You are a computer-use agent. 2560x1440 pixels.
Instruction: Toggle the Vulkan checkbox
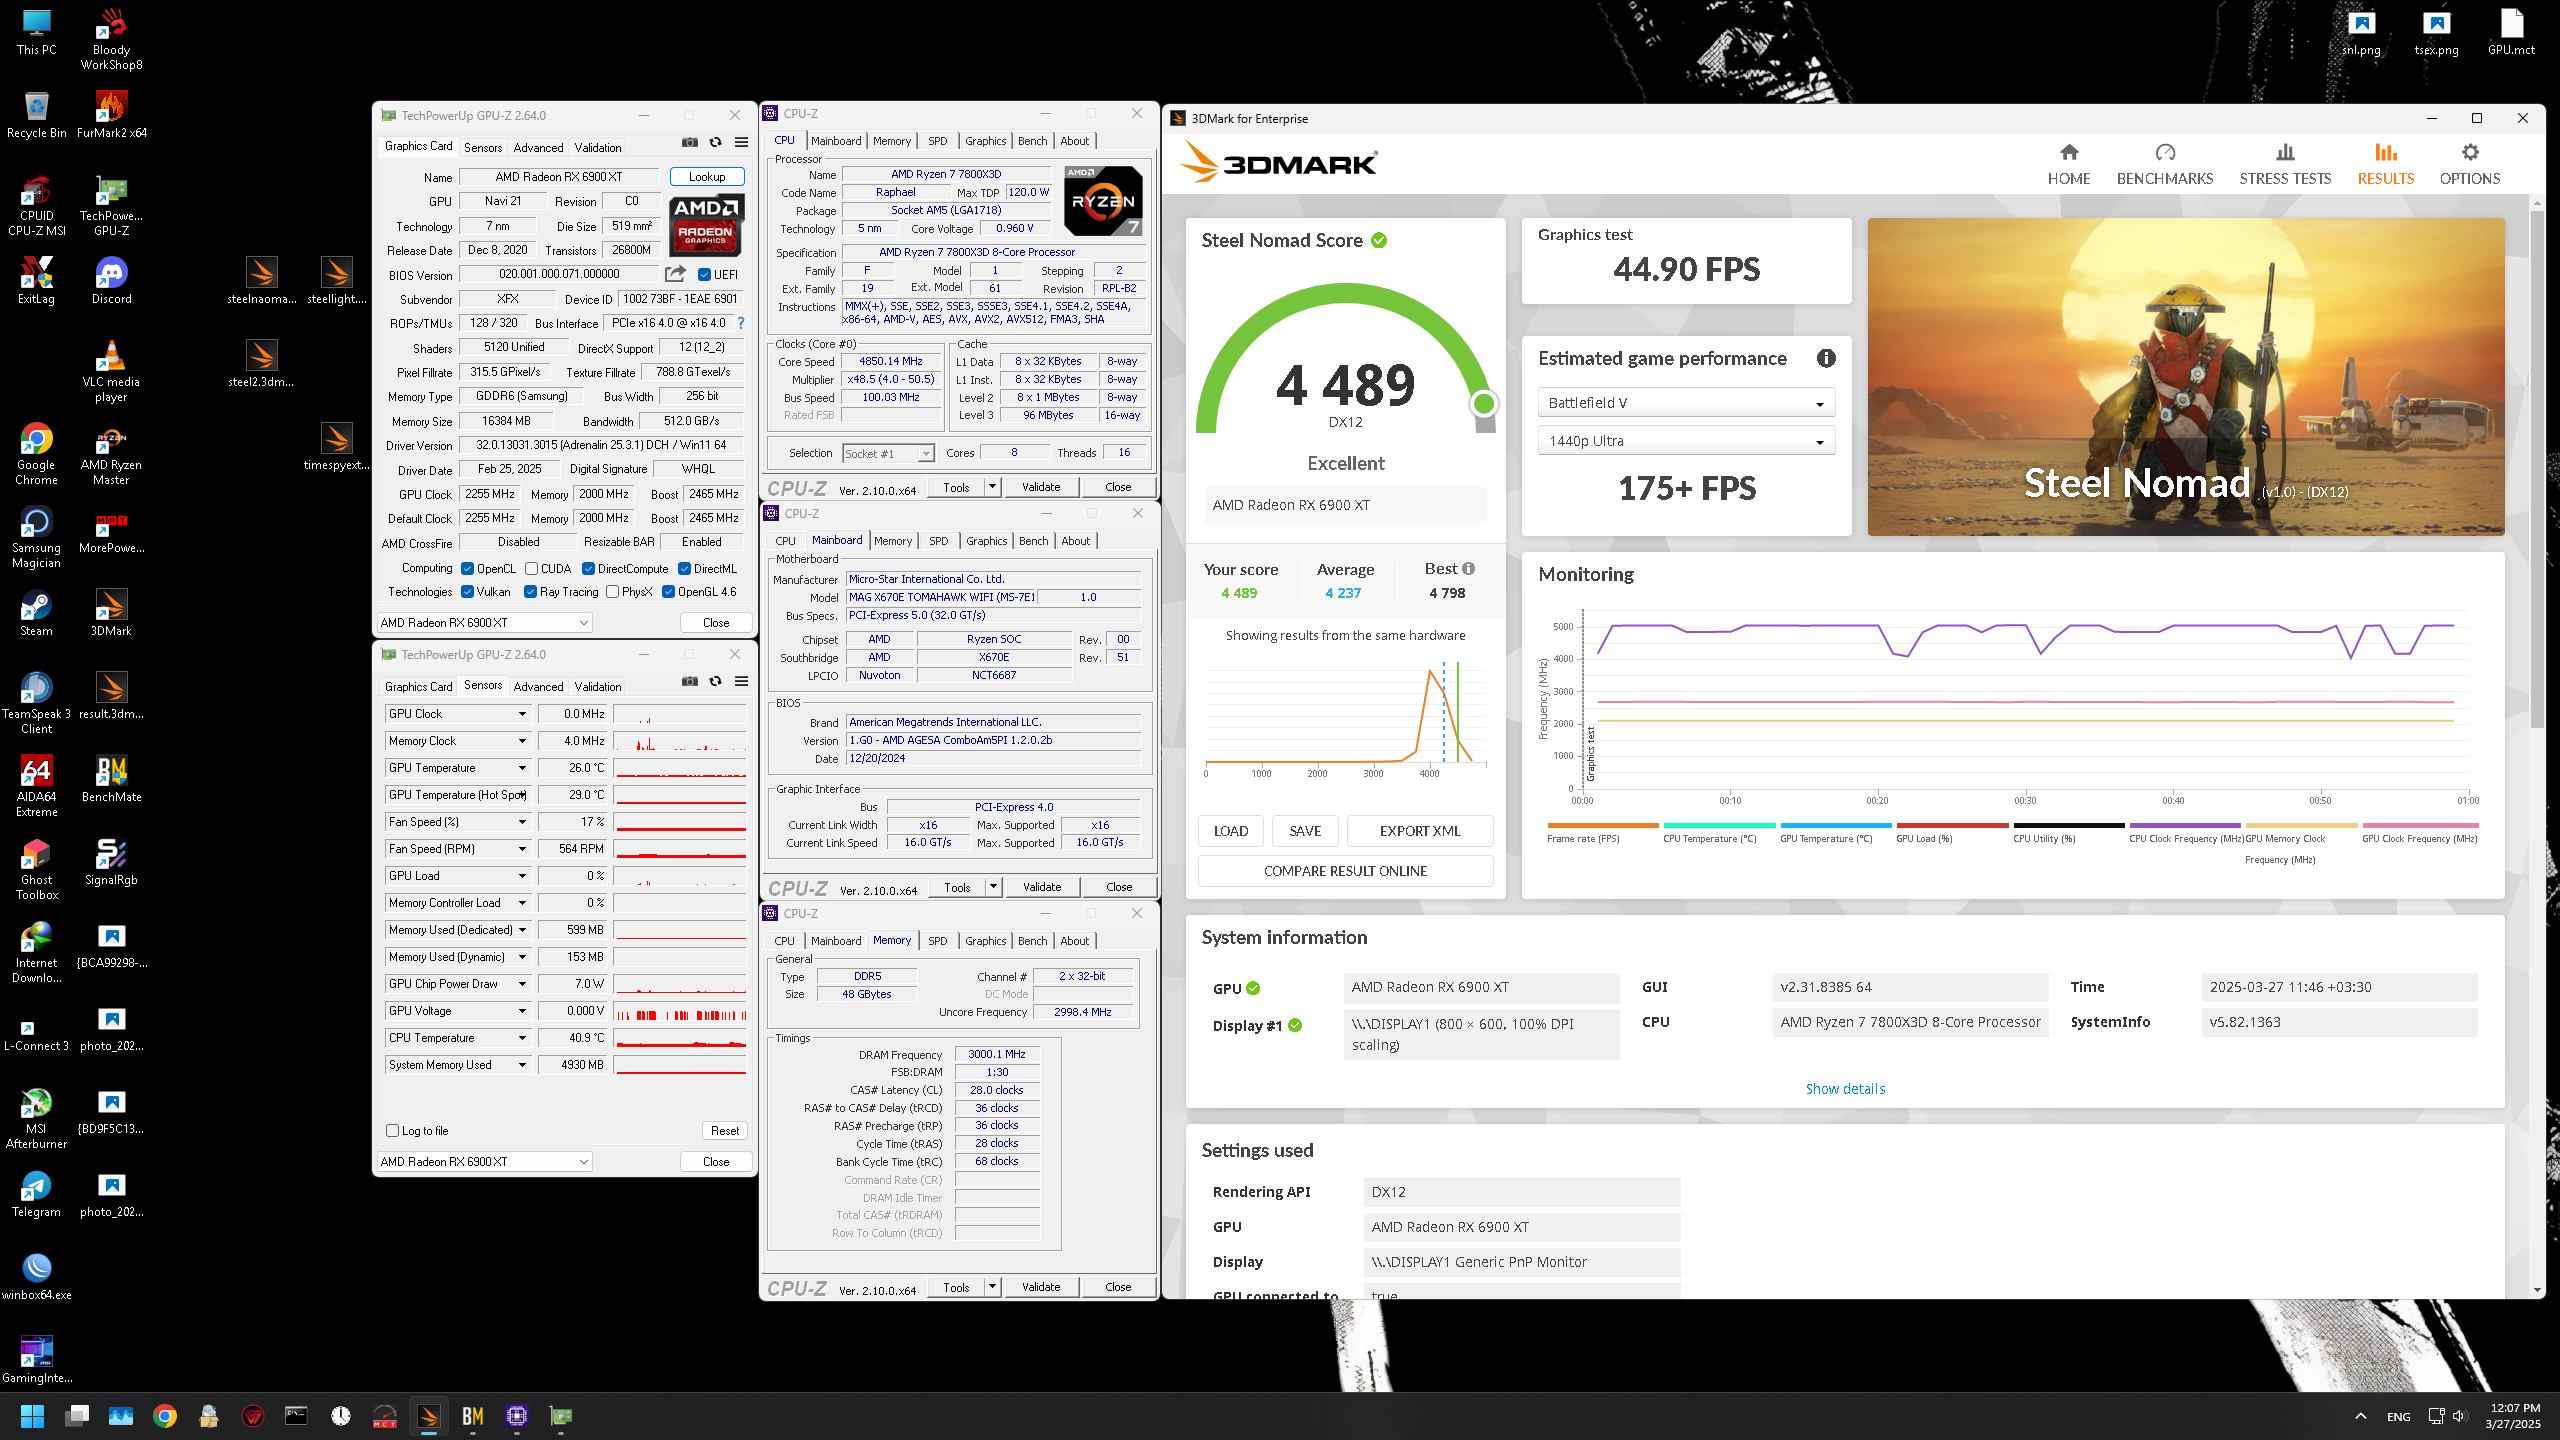pyautogui.click(x=467, y=591)
